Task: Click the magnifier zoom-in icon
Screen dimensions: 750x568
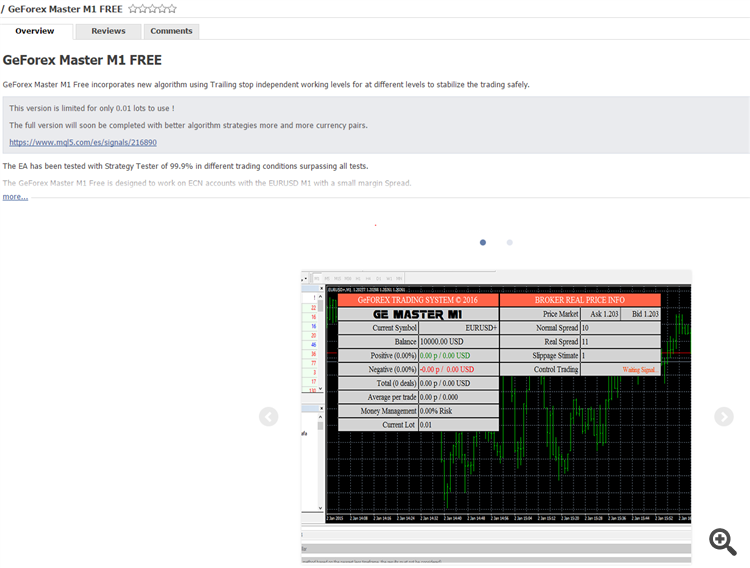Action: (722, 542)
